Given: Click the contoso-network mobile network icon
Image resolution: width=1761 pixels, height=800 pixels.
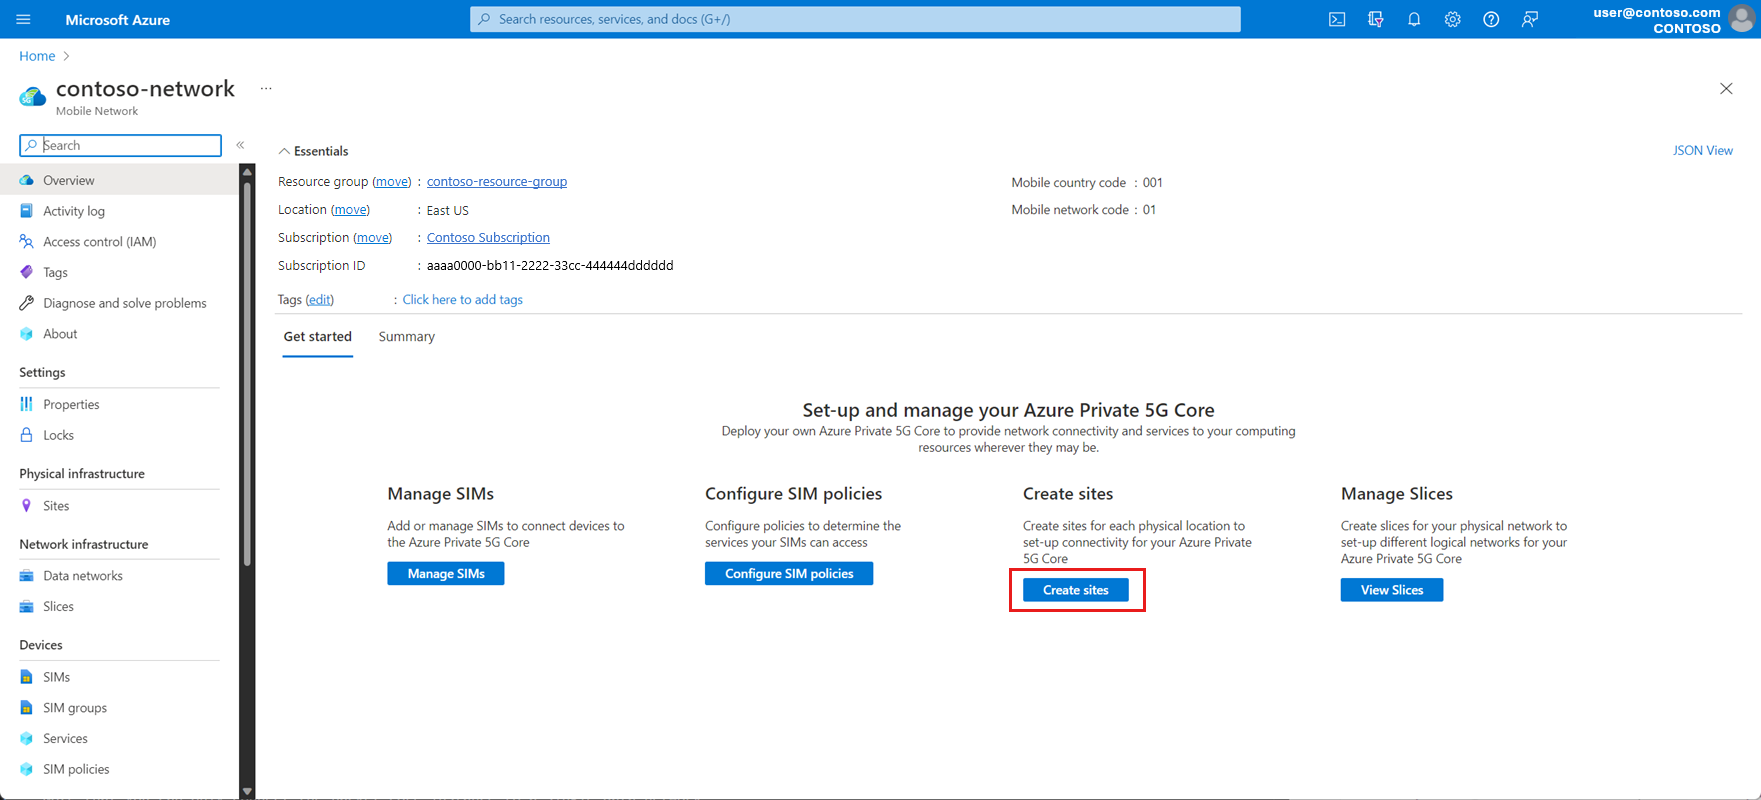Looking at the screenshot, I should pos(32,96).
